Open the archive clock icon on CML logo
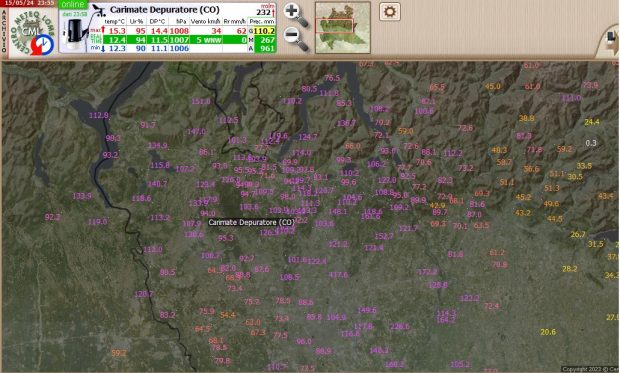 pyautogui.click(x=42, y=45)
